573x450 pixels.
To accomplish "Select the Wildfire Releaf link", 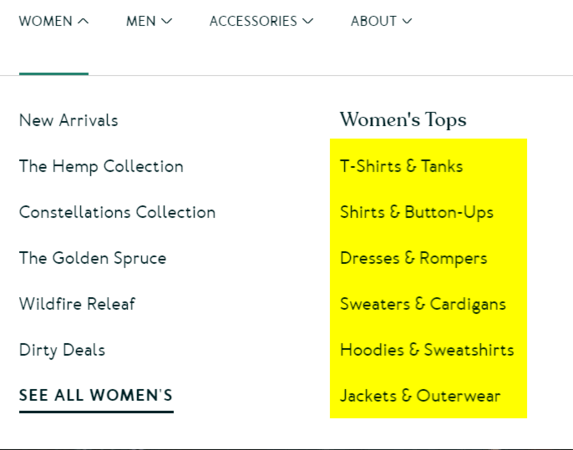I will tap(77, 304).
